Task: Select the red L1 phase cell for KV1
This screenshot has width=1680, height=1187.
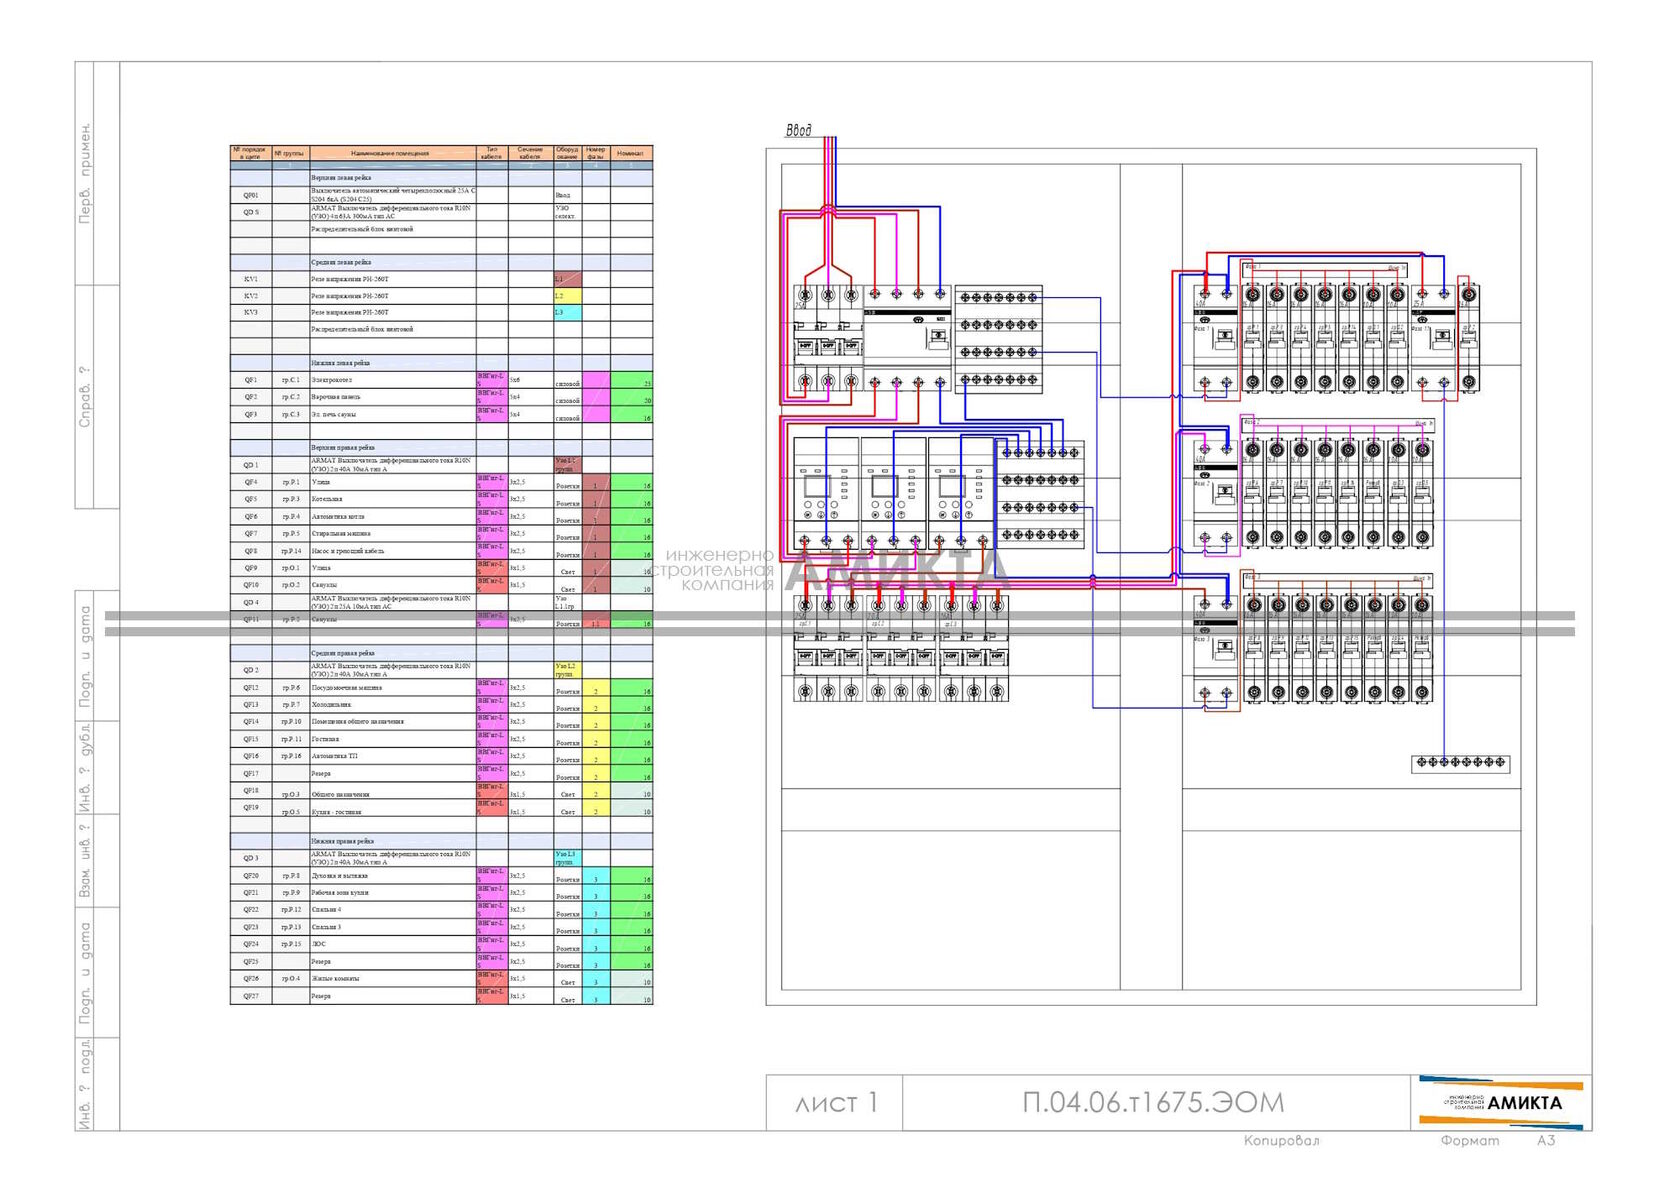Action: 567,279
